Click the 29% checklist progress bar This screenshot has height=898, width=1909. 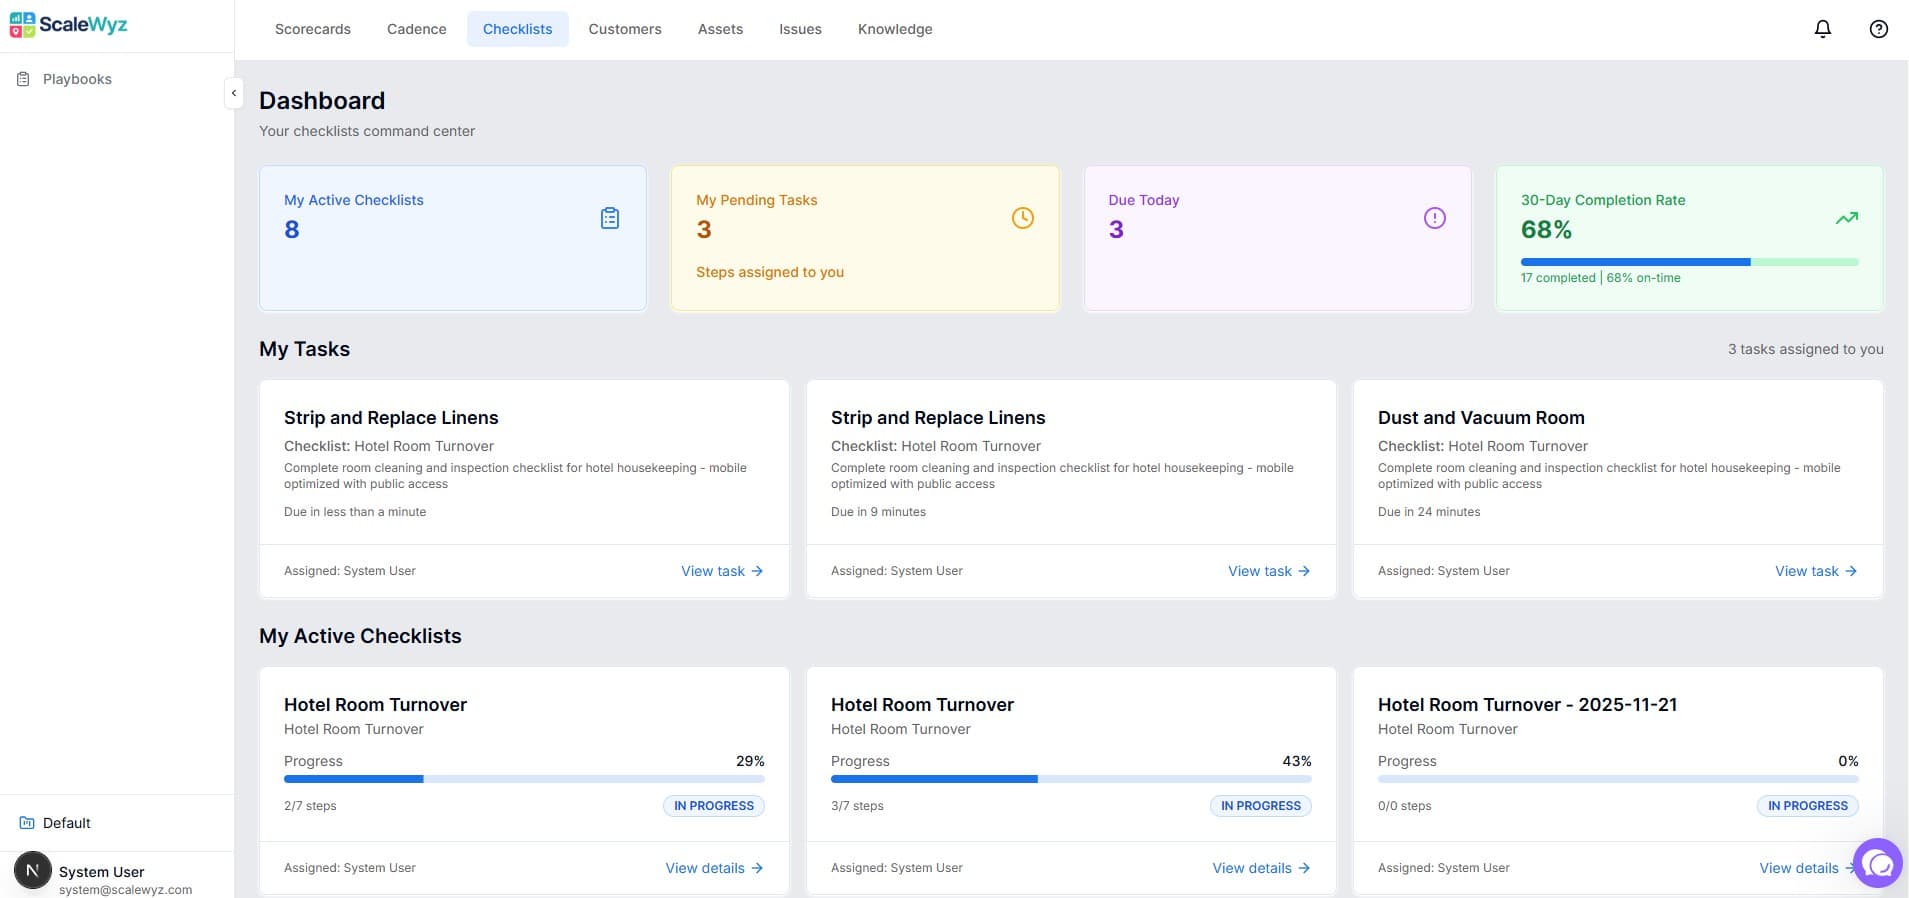(x=524, y=779)
